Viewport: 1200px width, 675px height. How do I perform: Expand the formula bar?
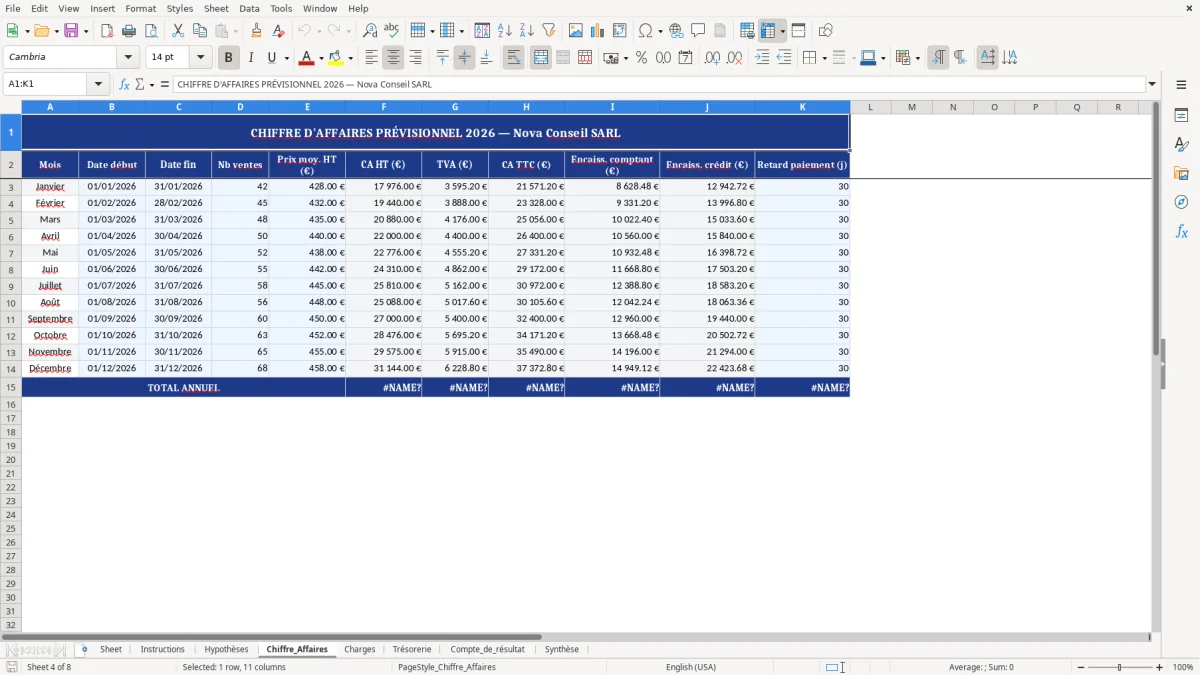(x=1152, y=85)
